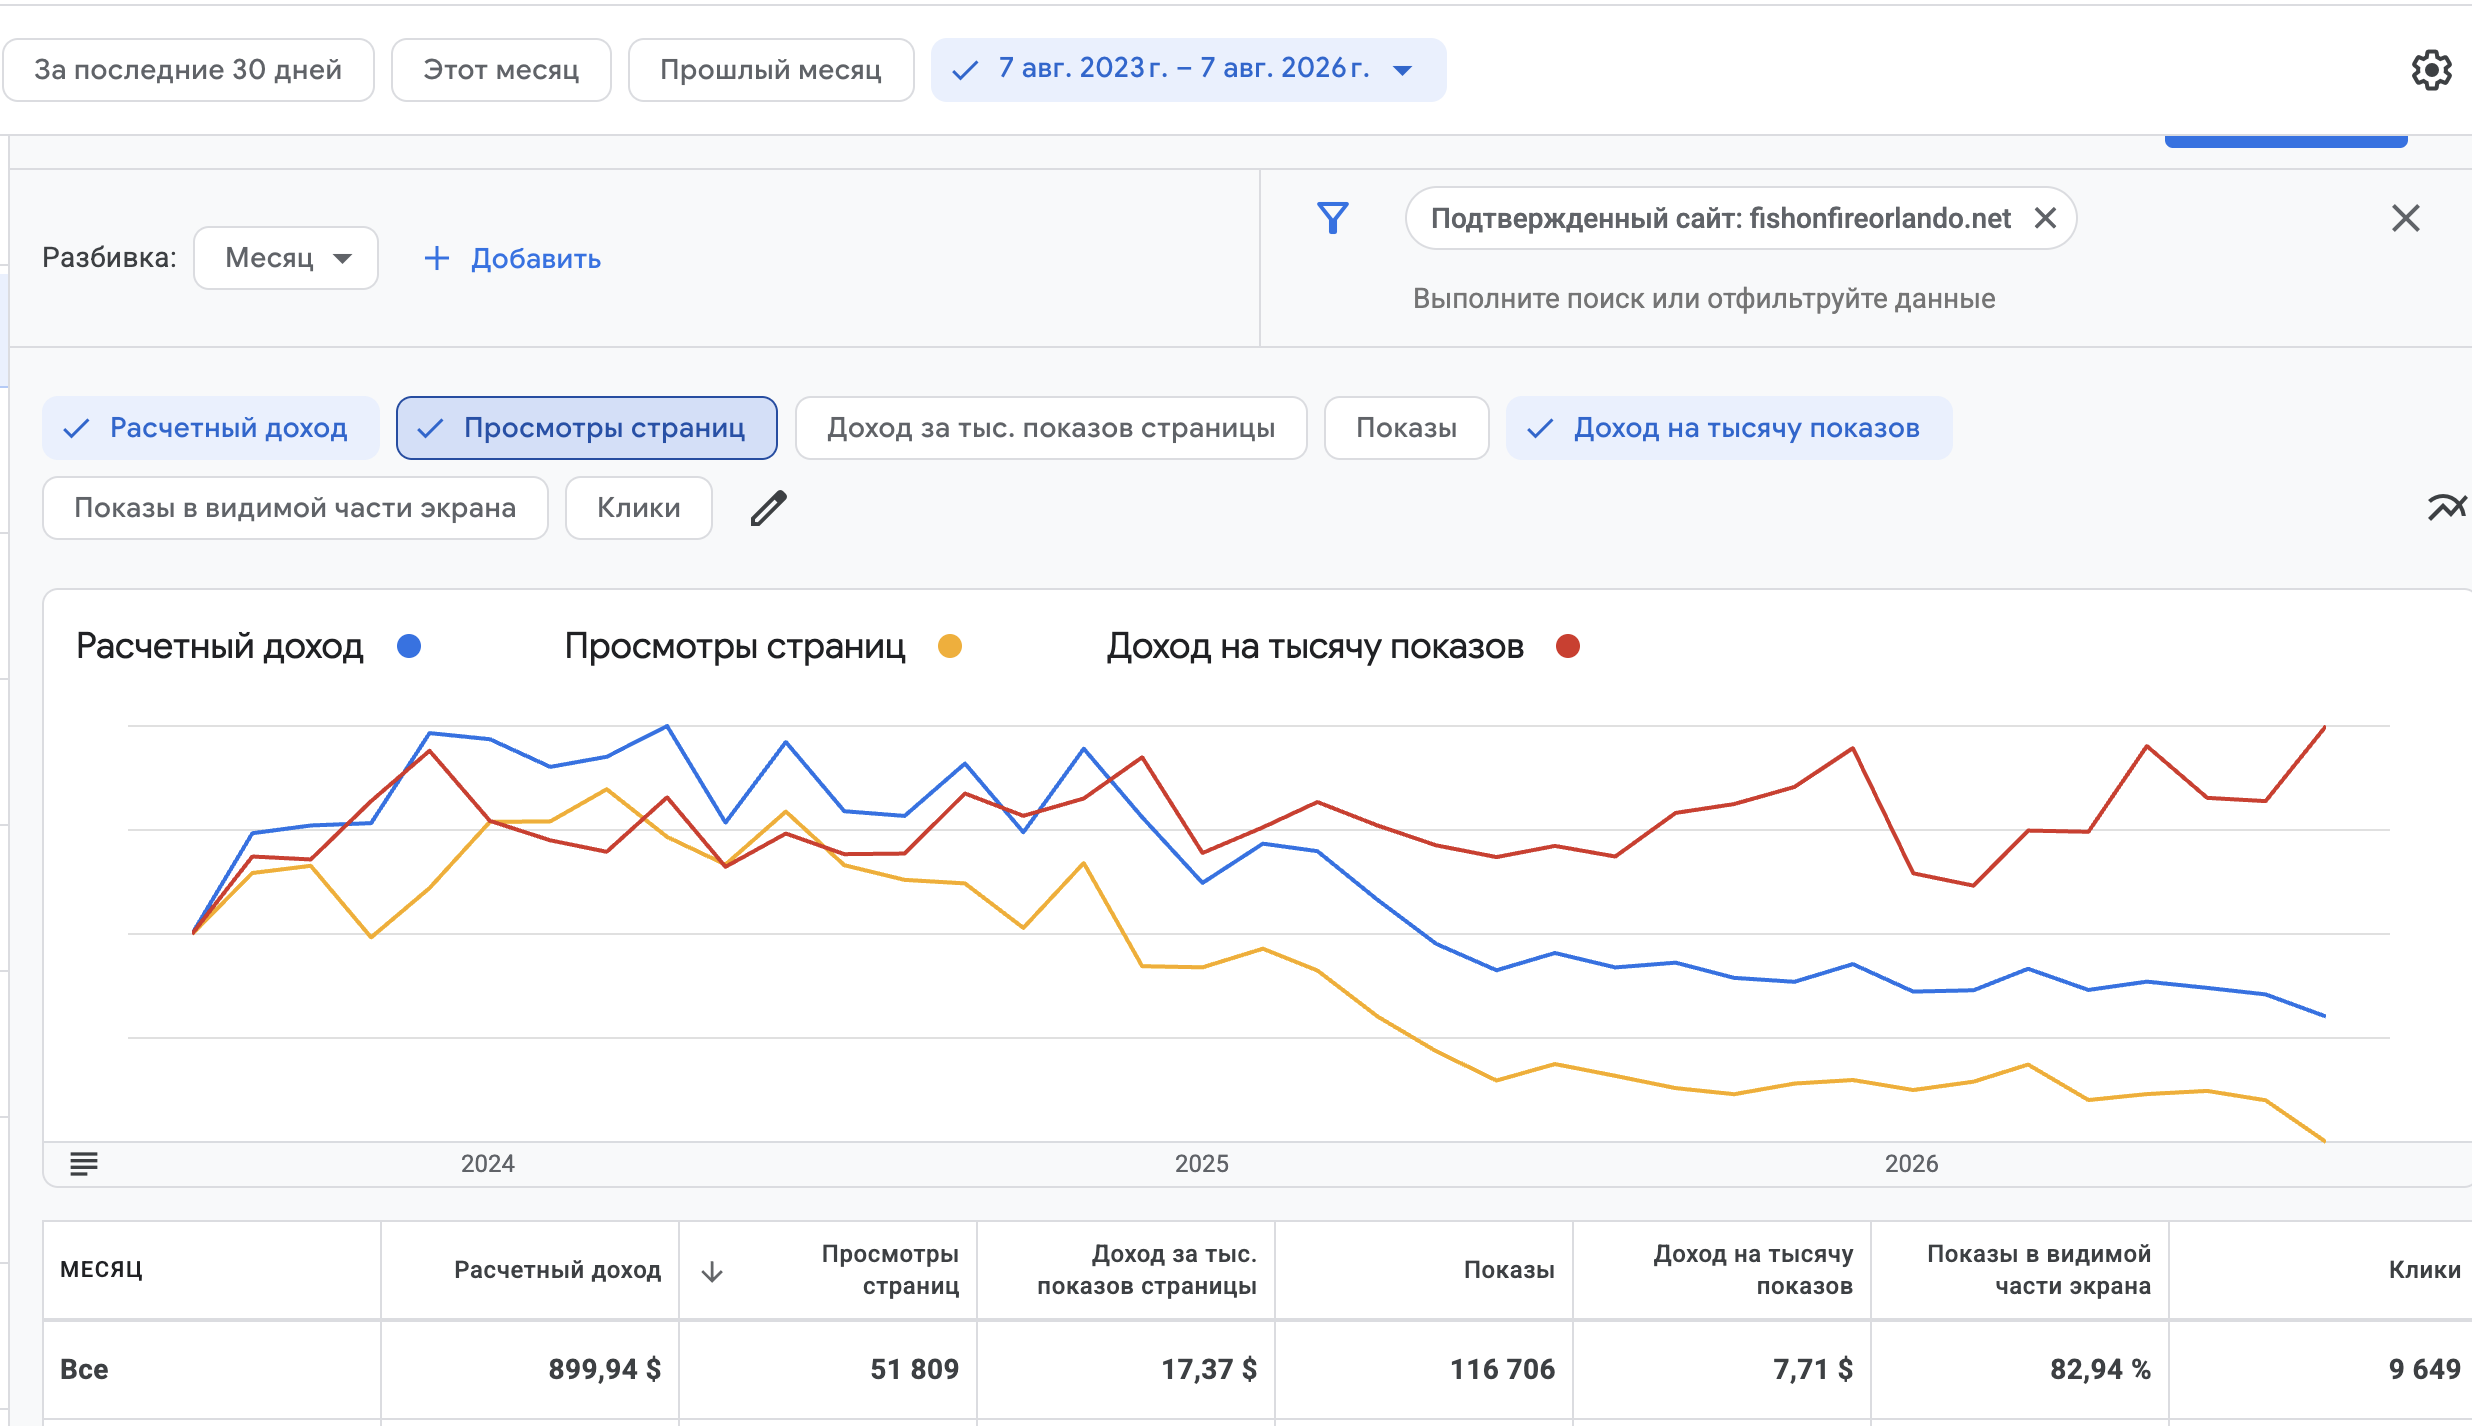Edit metrics with the pencil icon
This screenshot has height=1426, width=2472.
pyautogui.click(x=769, y=508)
